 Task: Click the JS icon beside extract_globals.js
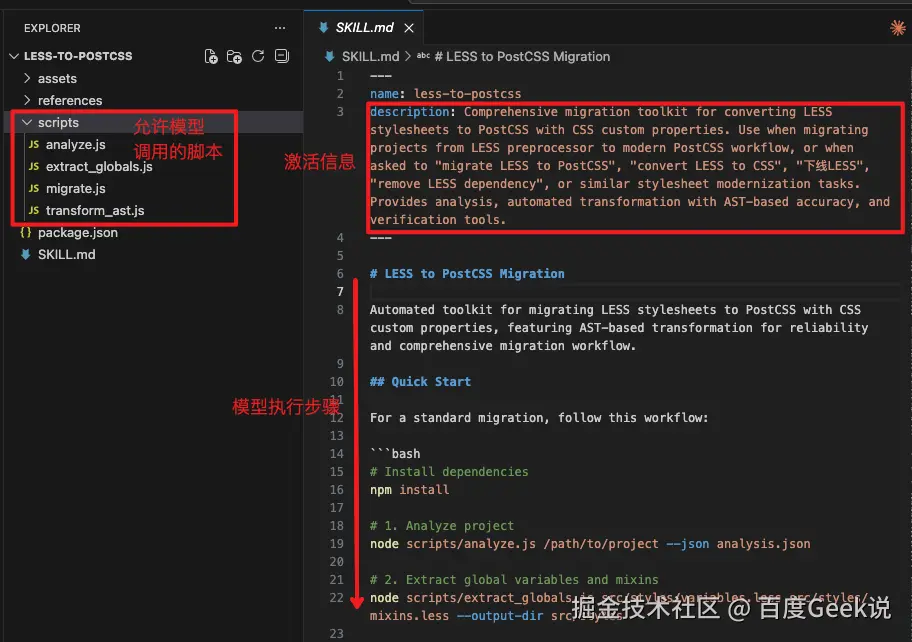pyautogui.click(x=34, y=166)
